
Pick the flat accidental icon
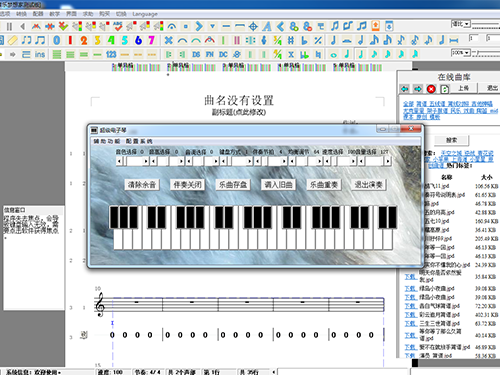coord(304,40)
